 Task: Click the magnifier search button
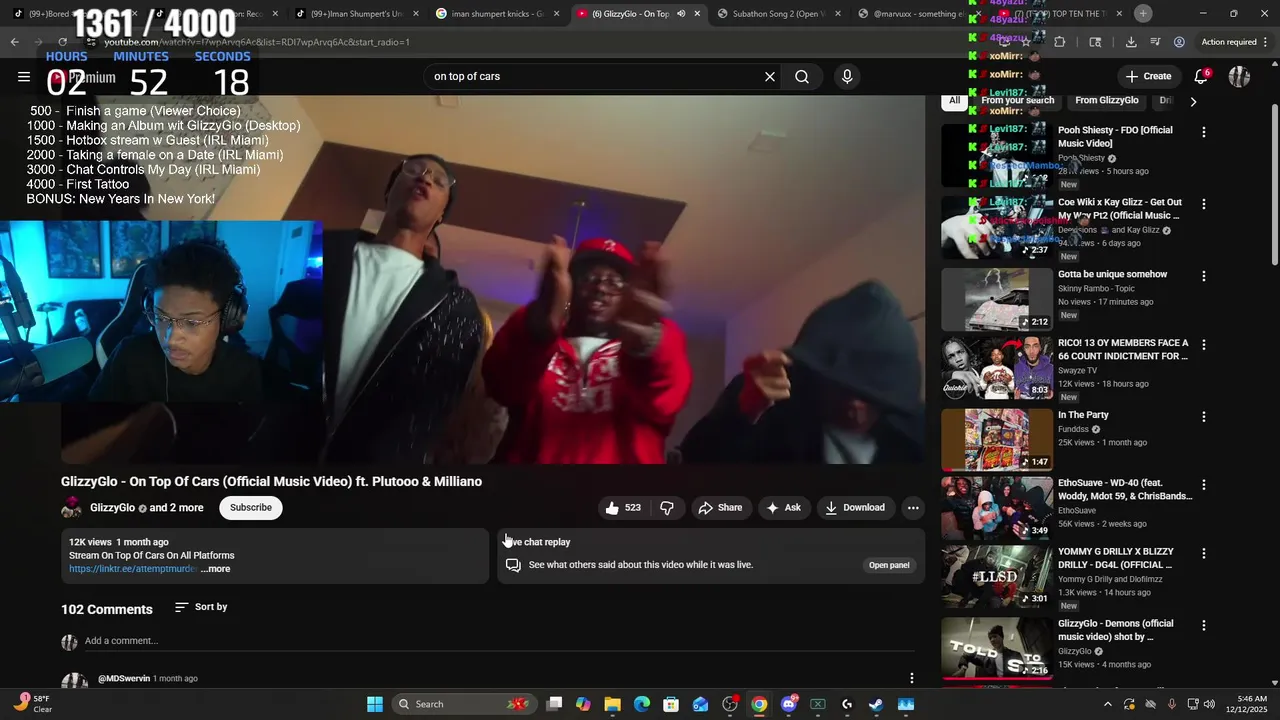pyautogui.click(x=802, y=76)
